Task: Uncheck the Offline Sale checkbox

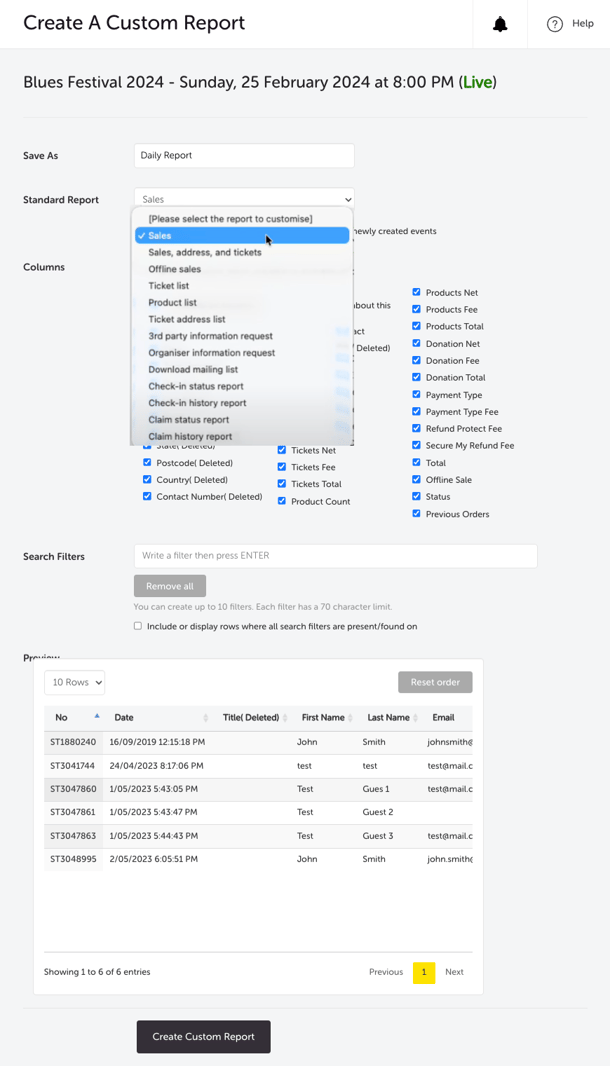Action: pos(416,479)
